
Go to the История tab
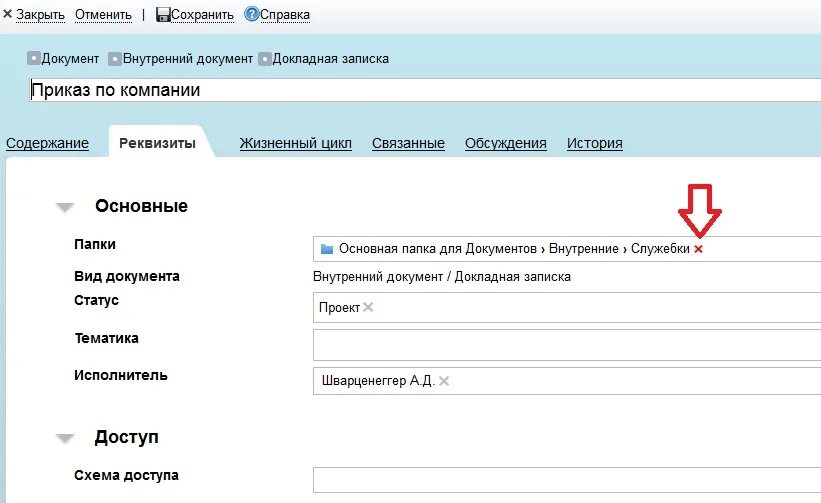[595, 143]
